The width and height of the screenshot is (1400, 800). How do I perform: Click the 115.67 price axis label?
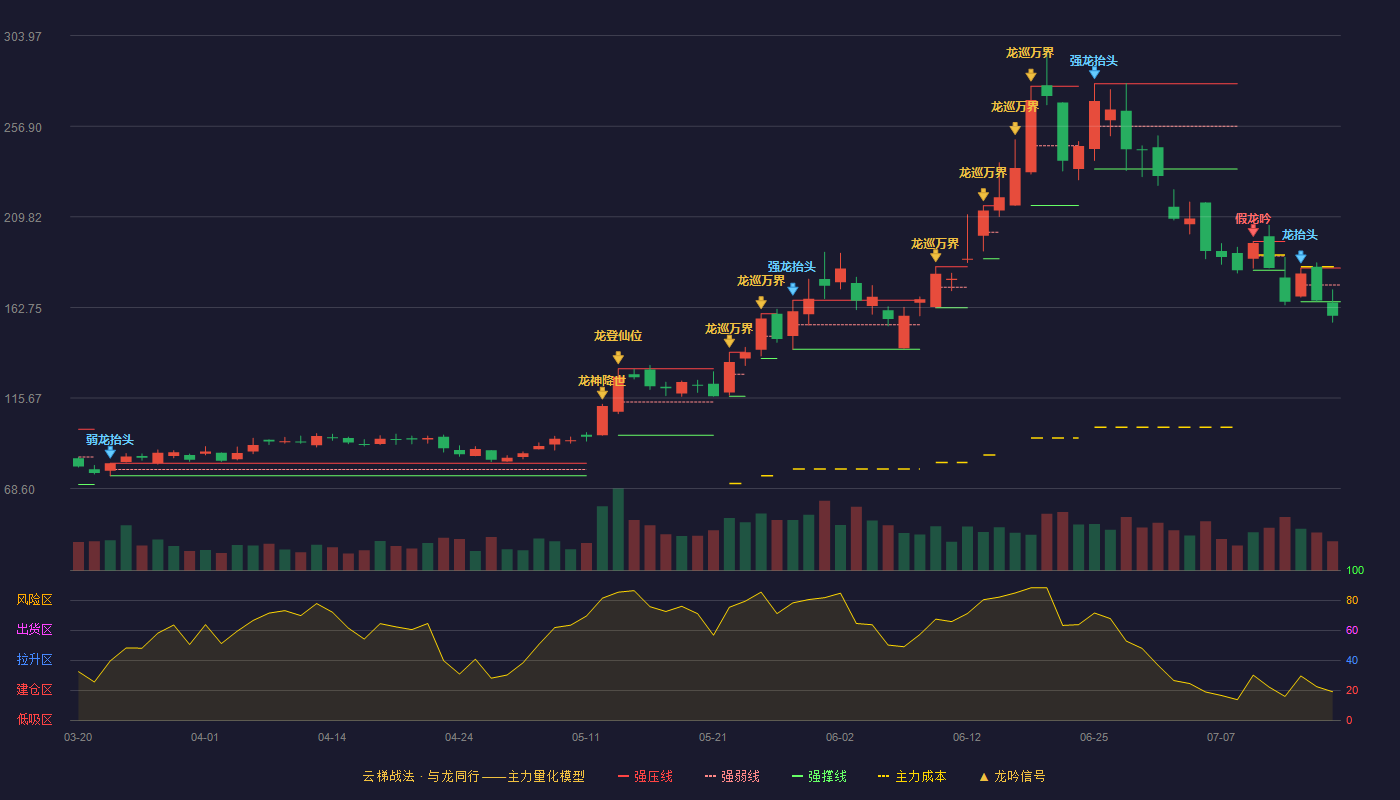(23, 398)
